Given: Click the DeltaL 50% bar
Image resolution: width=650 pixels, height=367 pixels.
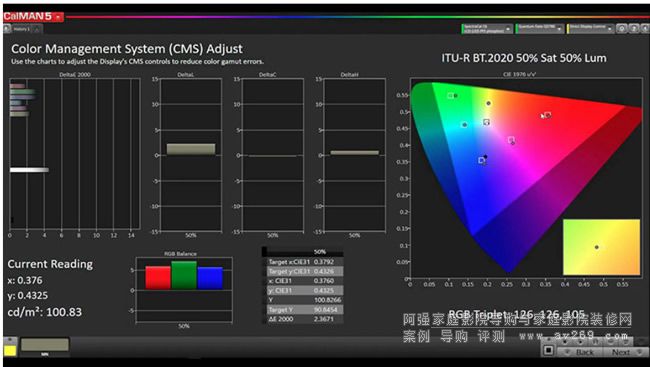Looking at the screenshot, I should pyautogui.click(x=191, y=149).
